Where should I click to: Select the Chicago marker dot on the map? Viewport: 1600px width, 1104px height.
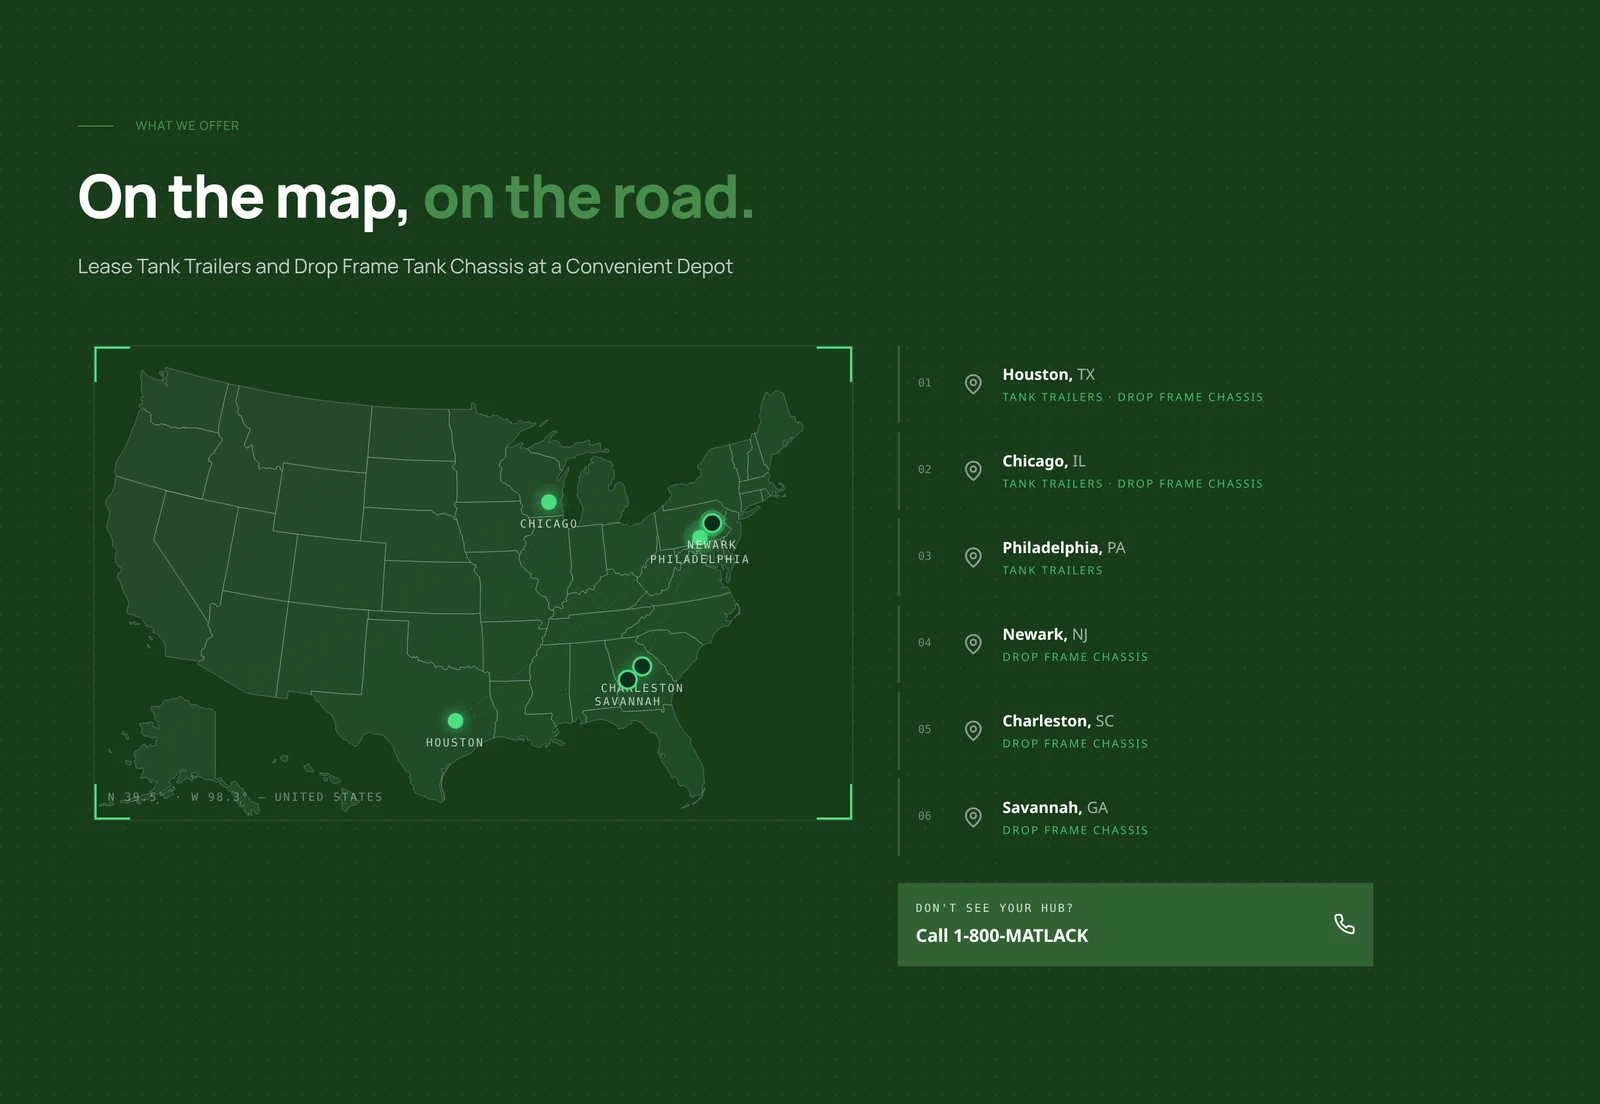click(549, 502)
